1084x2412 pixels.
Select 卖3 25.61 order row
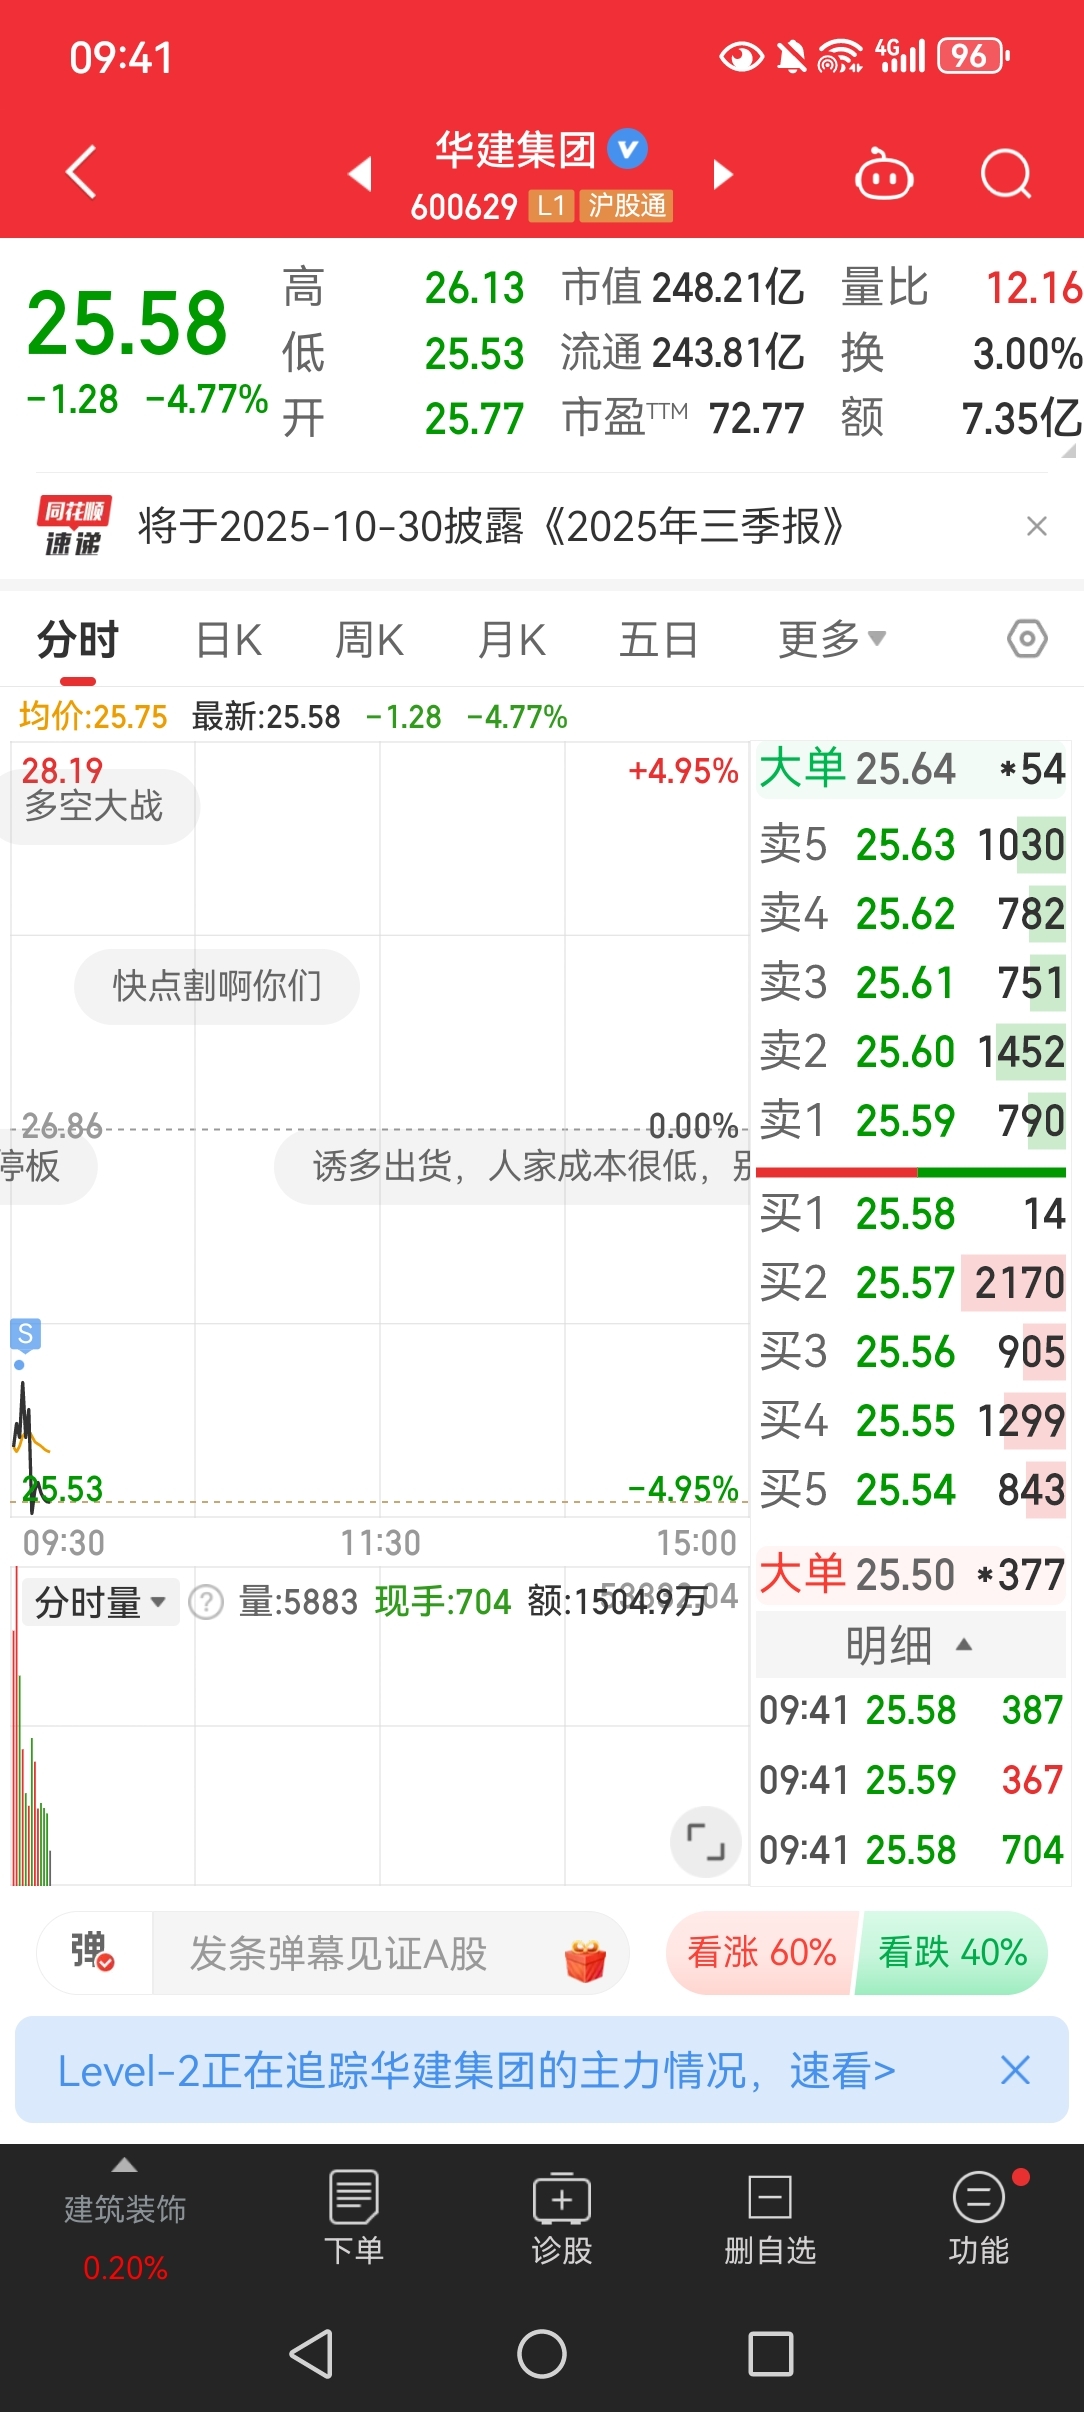911,982
